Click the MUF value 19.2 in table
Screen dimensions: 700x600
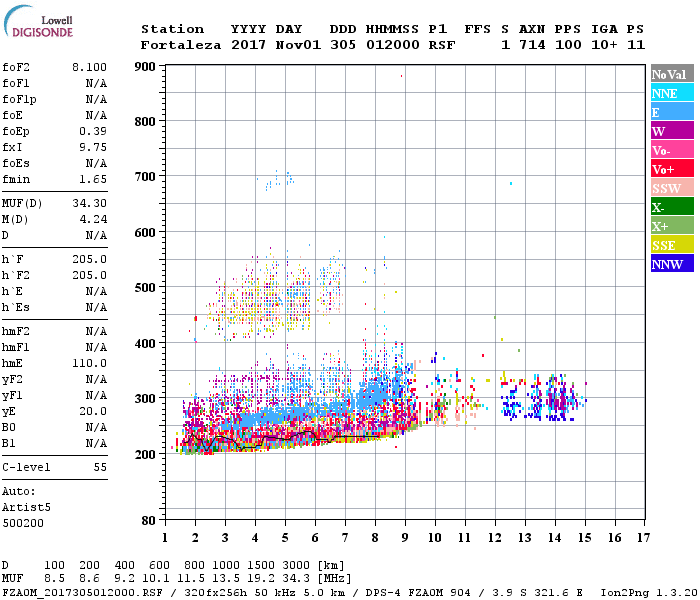coord(261,579)
